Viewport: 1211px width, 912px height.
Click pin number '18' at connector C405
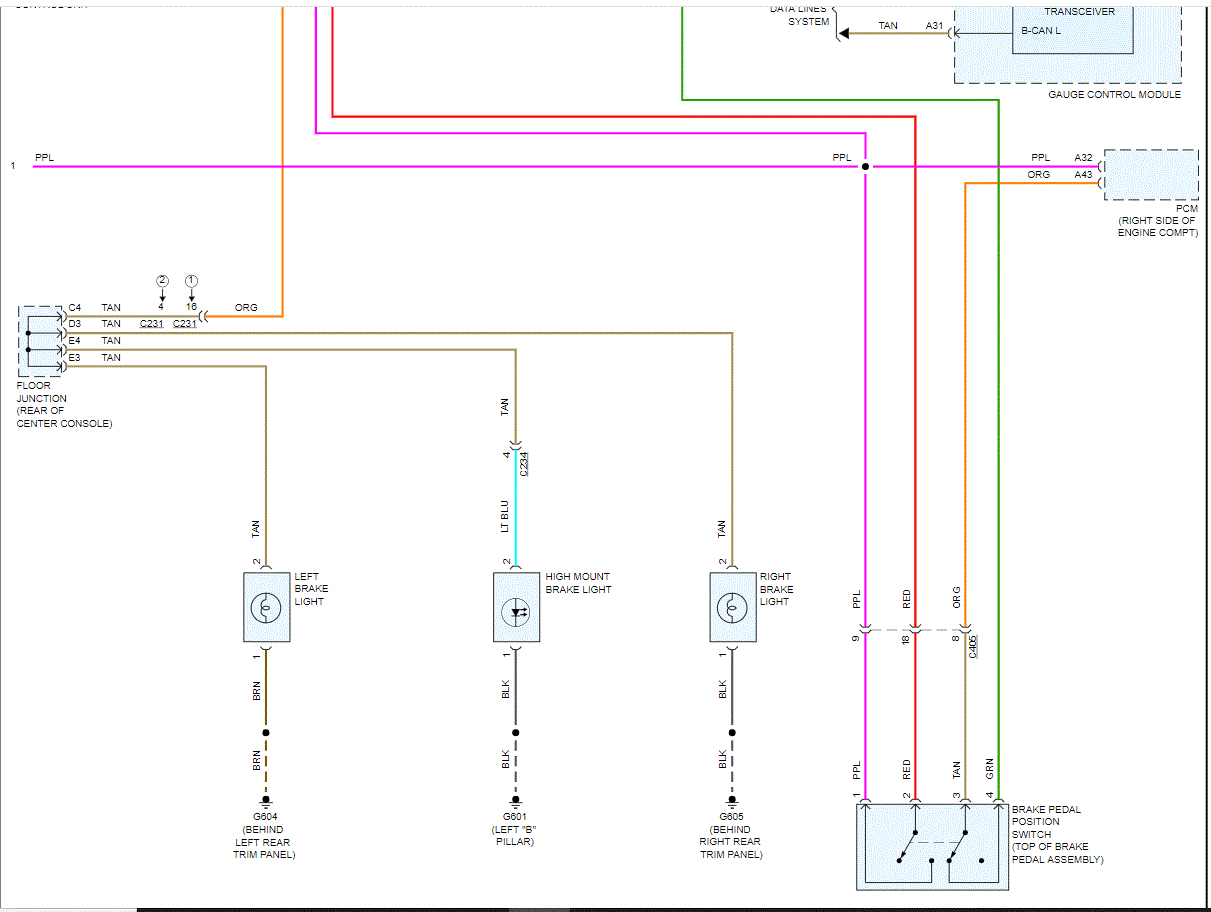click(906, 640)
